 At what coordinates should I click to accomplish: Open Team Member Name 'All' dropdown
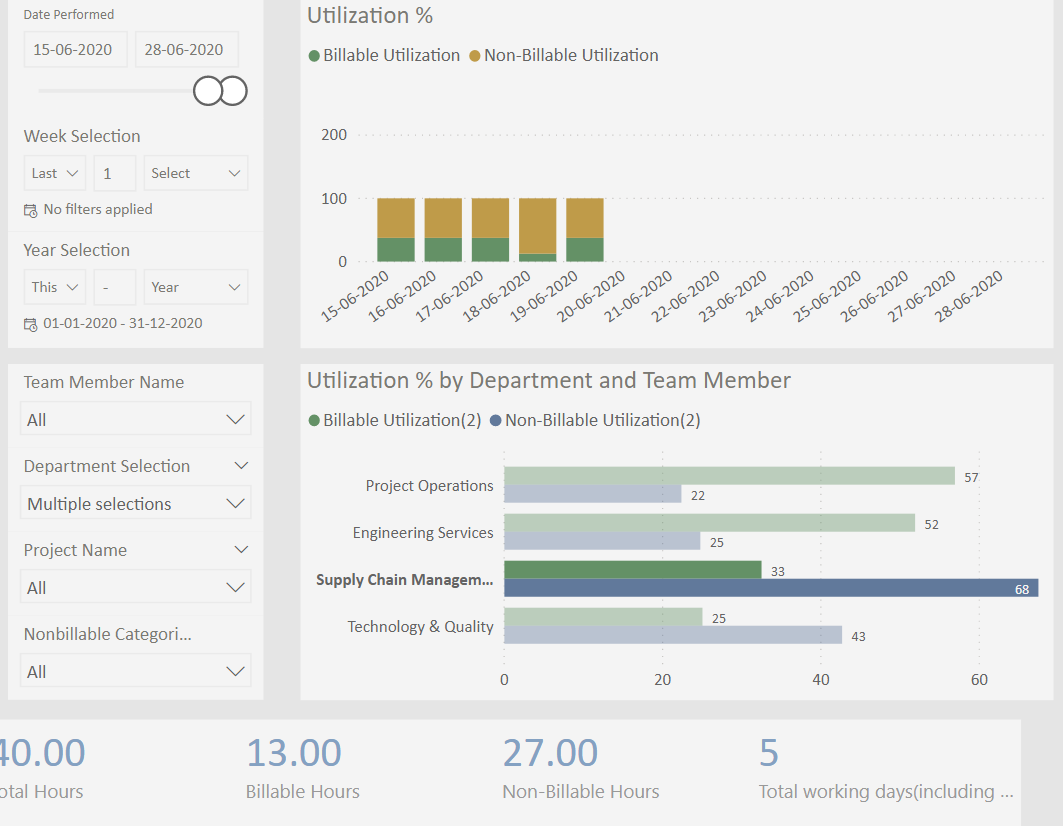point(136,419)
